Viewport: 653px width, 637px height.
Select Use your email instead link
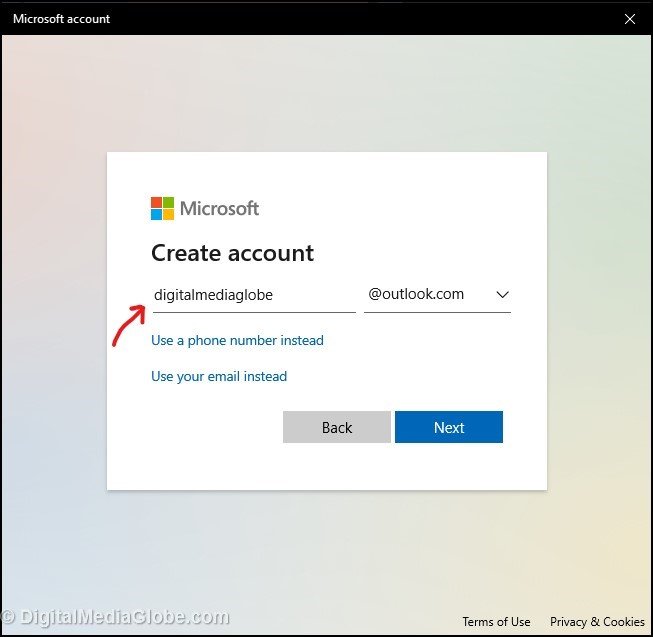(x=219, y=377)
